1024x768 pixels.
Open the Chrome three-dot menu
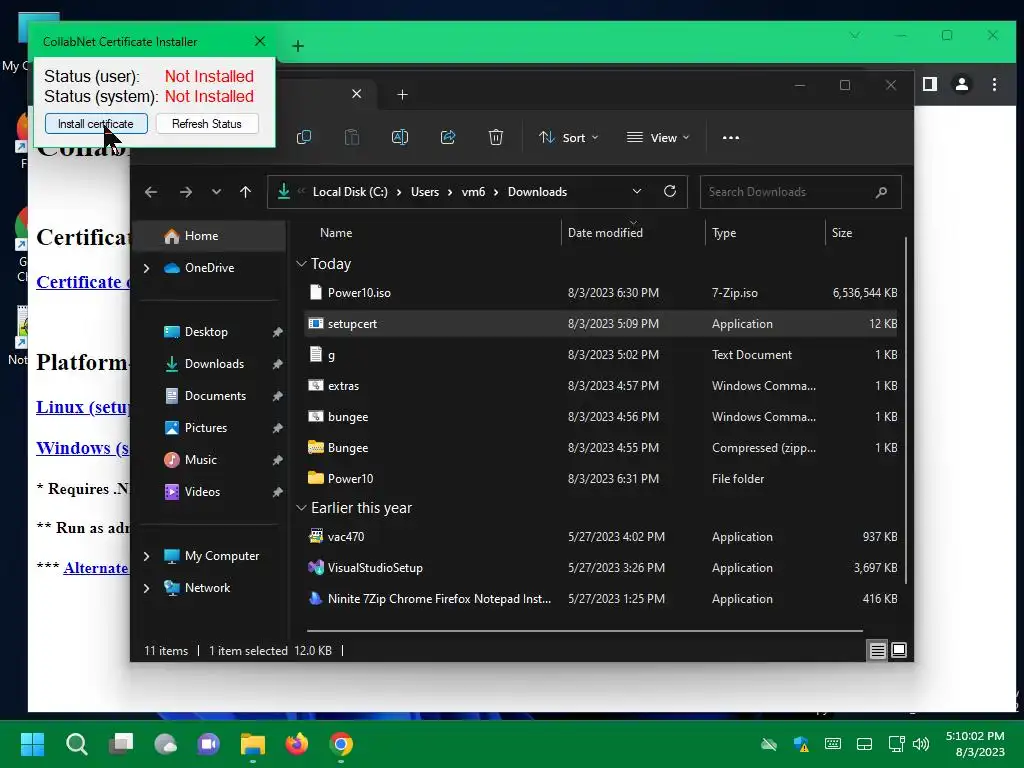994,84
